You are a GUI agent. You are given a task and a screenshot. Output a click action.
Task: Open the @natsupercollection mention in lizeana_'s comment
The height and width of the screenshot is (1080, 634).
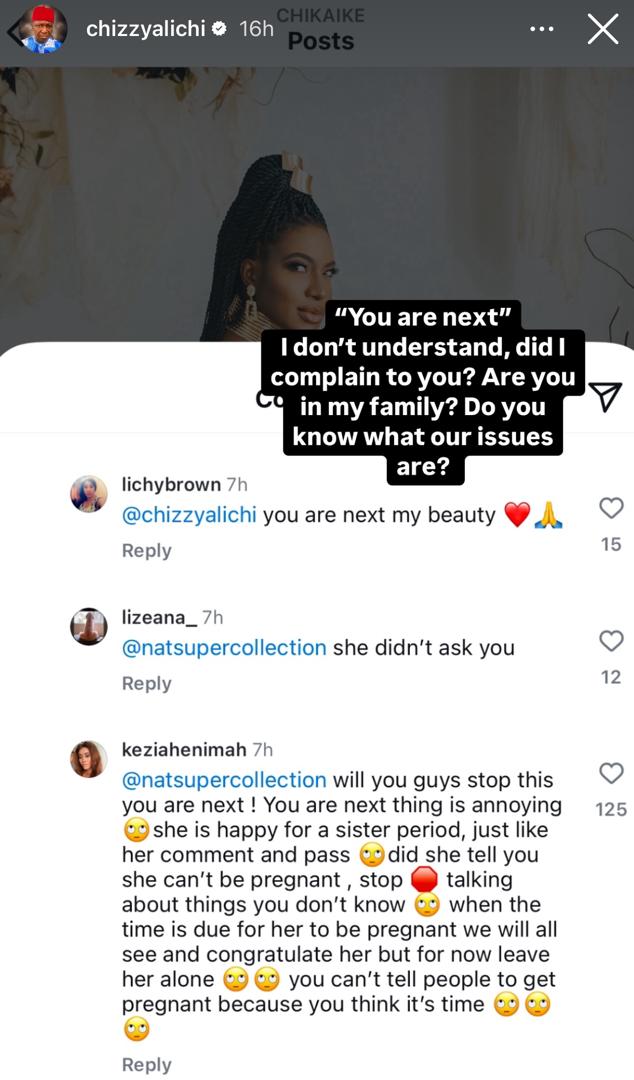click(x=223, y=648)
